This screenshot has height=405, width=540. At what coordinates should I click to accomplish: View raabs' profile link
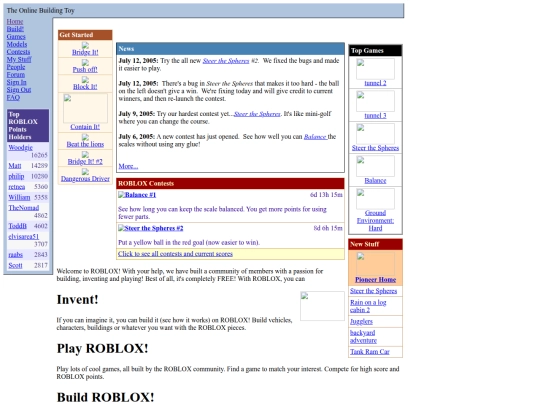tap(15, 255)
